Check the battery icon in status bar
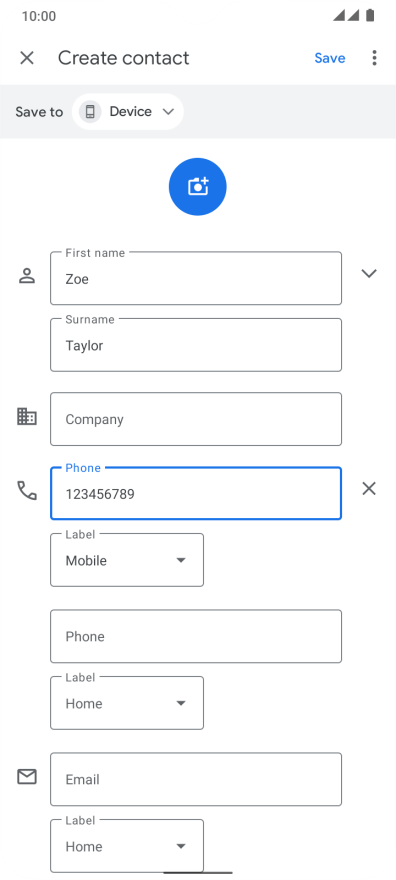396x880 pixels. [370, 15]
